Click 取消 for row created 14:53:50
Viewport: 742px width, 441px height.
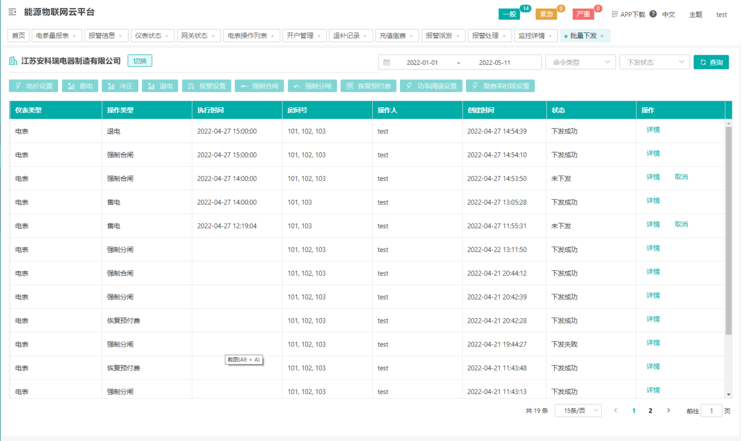click(x=681, y=177)
